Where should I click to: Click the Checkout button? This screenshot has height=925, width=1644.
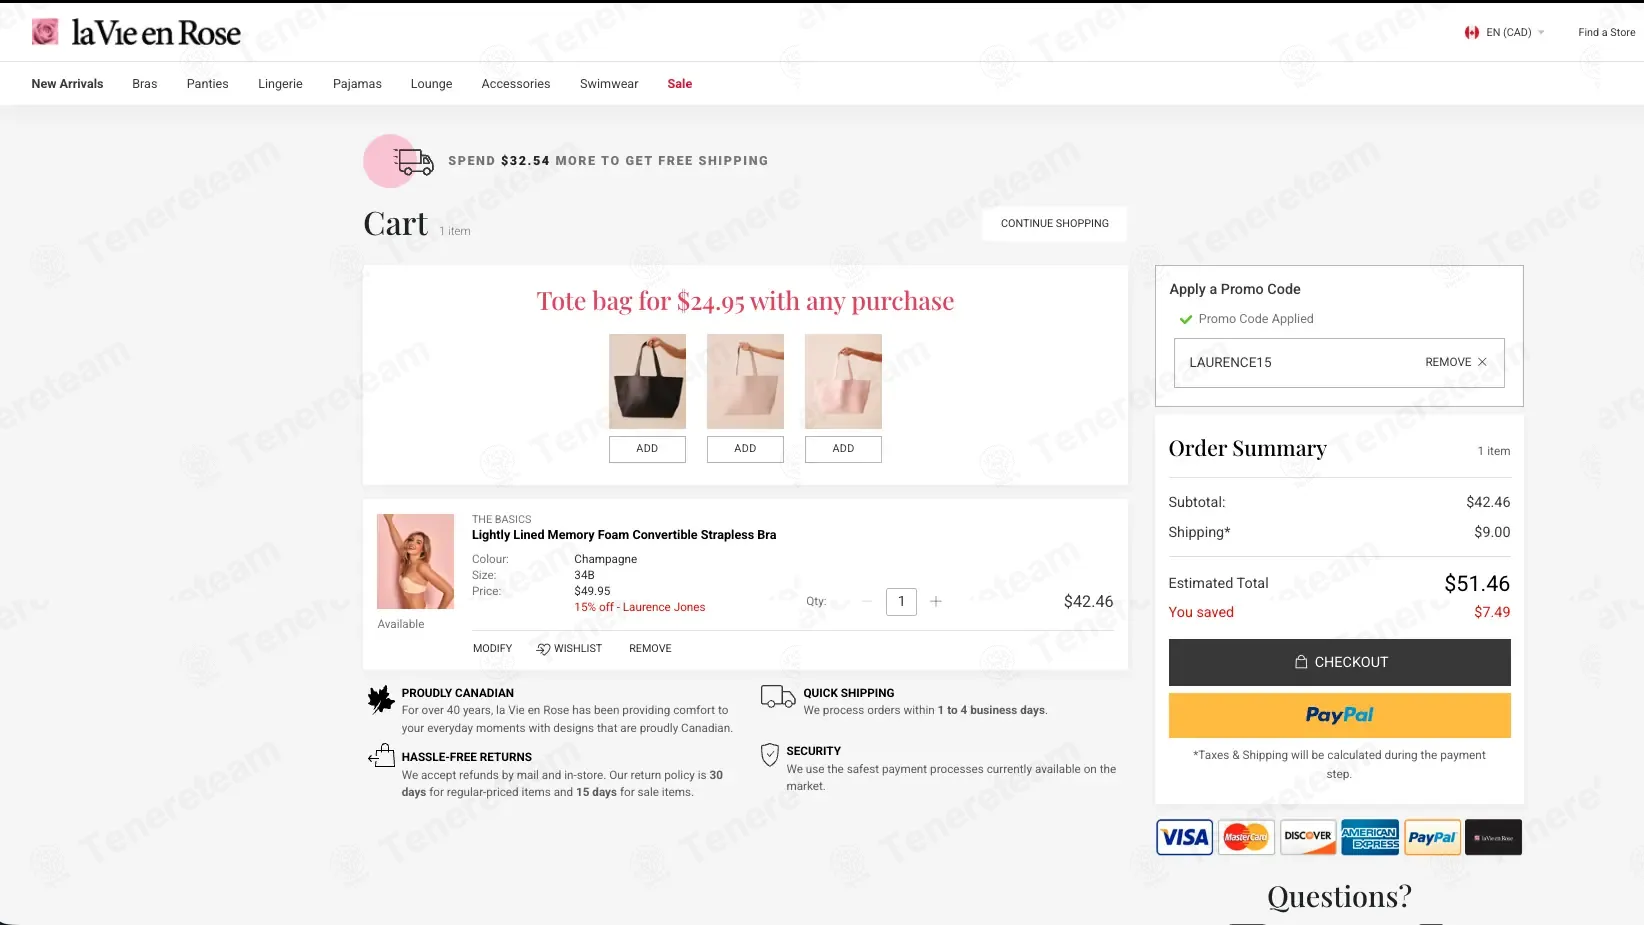[x=1339, y=662]
